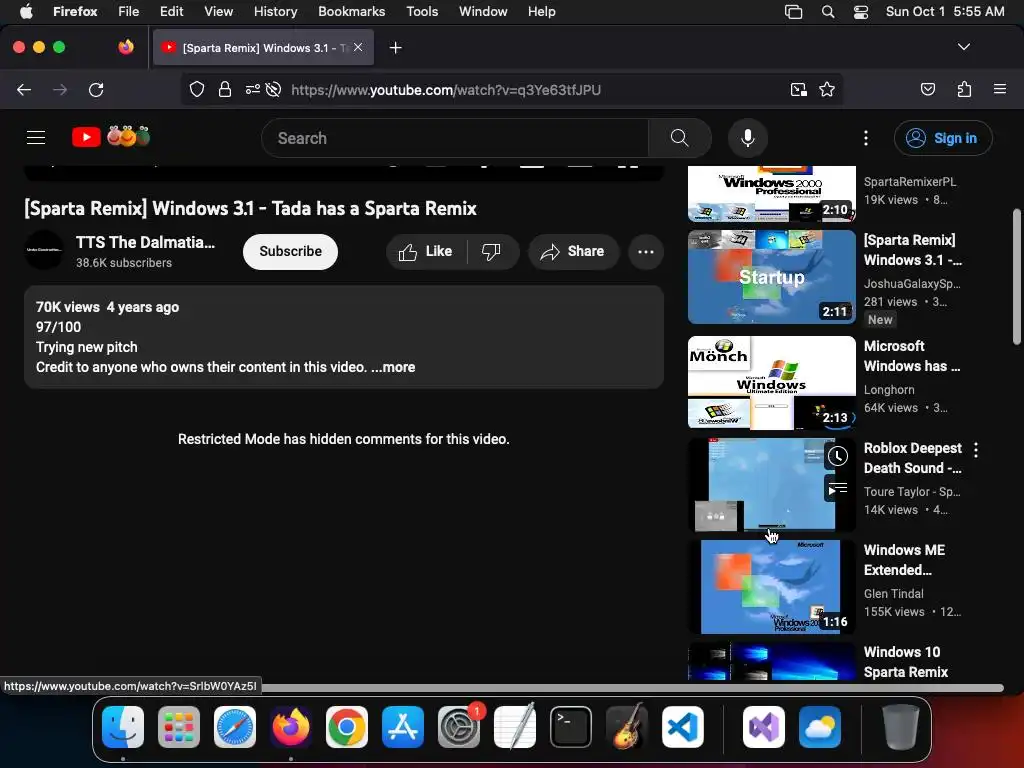Viewport: 1024px width, 768px height.
Task: Expand the list all tabs chevron
Action: (x=964, y=47)
